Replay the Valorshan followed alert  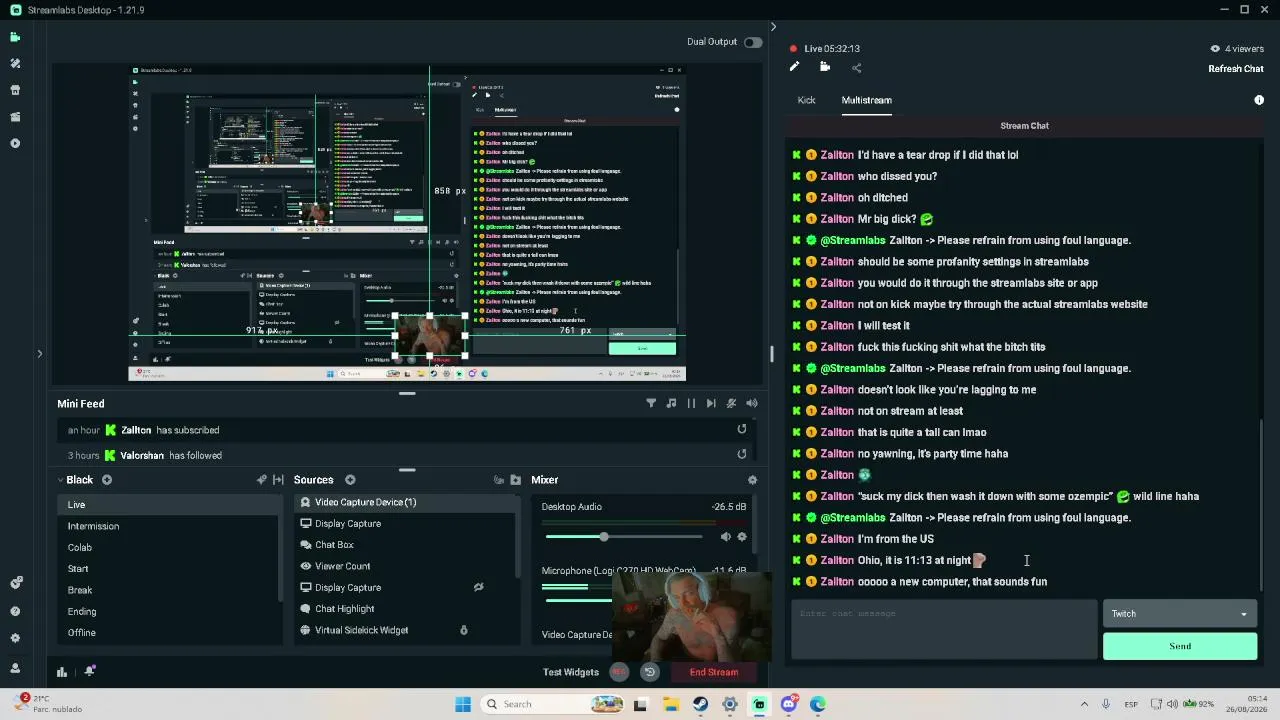[742, 454]
